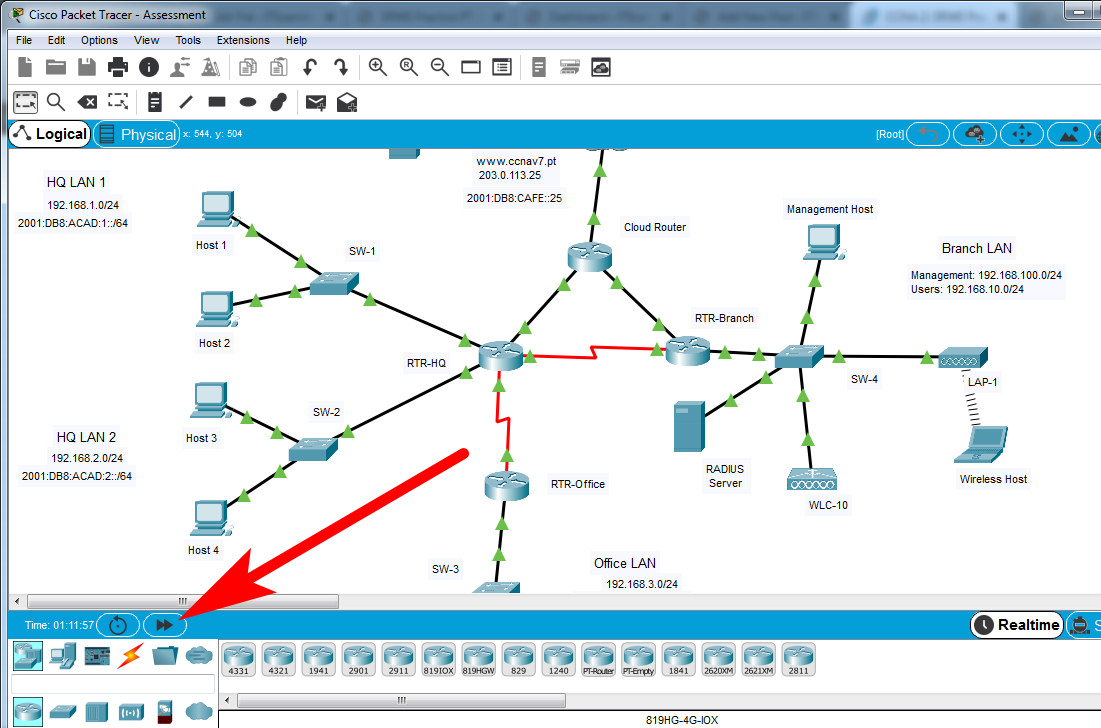Screen dimensions: 1101x728
Task: Zoom in on the workspace
Action: 378,67
